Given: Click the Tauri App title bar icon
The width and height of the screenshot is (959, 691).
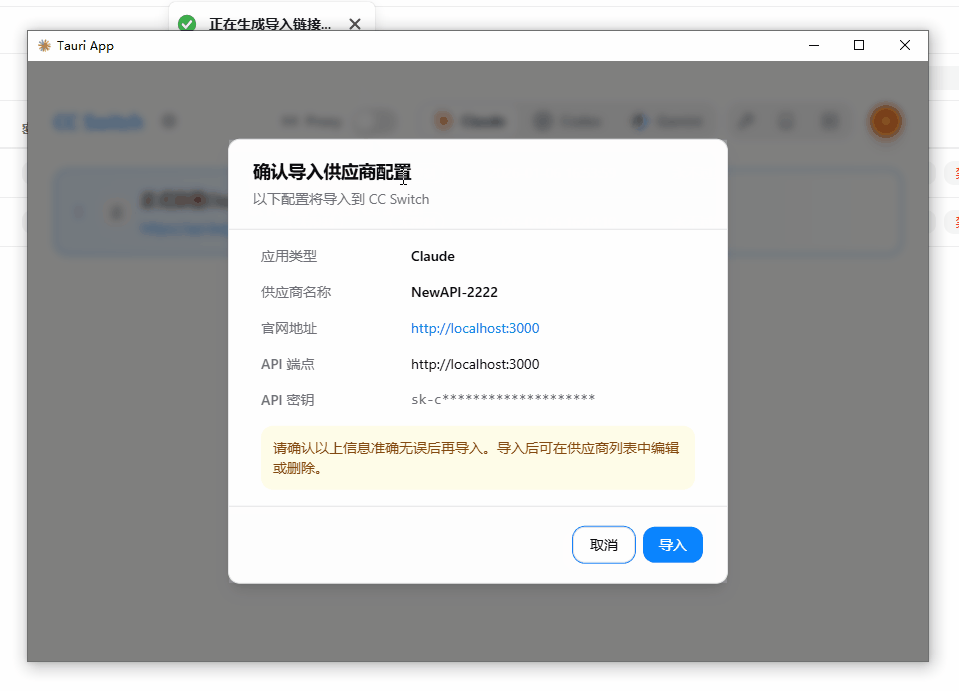Looking at the screenshot, I should pos(44,45).
